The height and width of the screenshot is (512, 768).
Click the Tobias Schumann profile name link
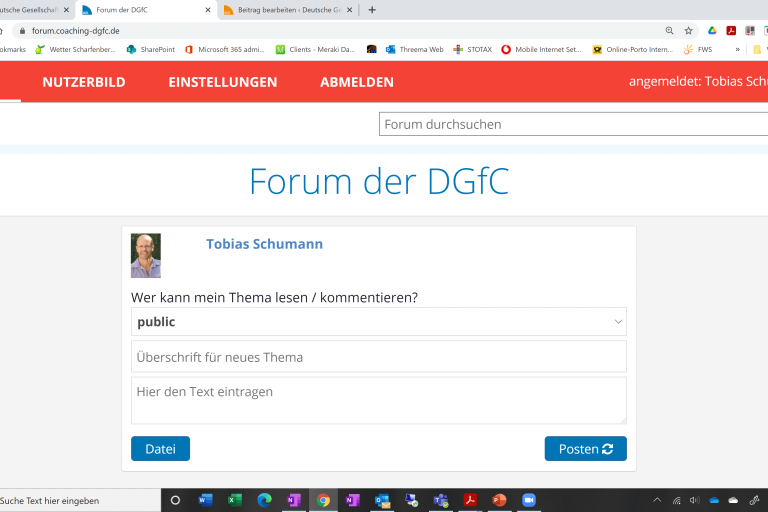(264, 244)
